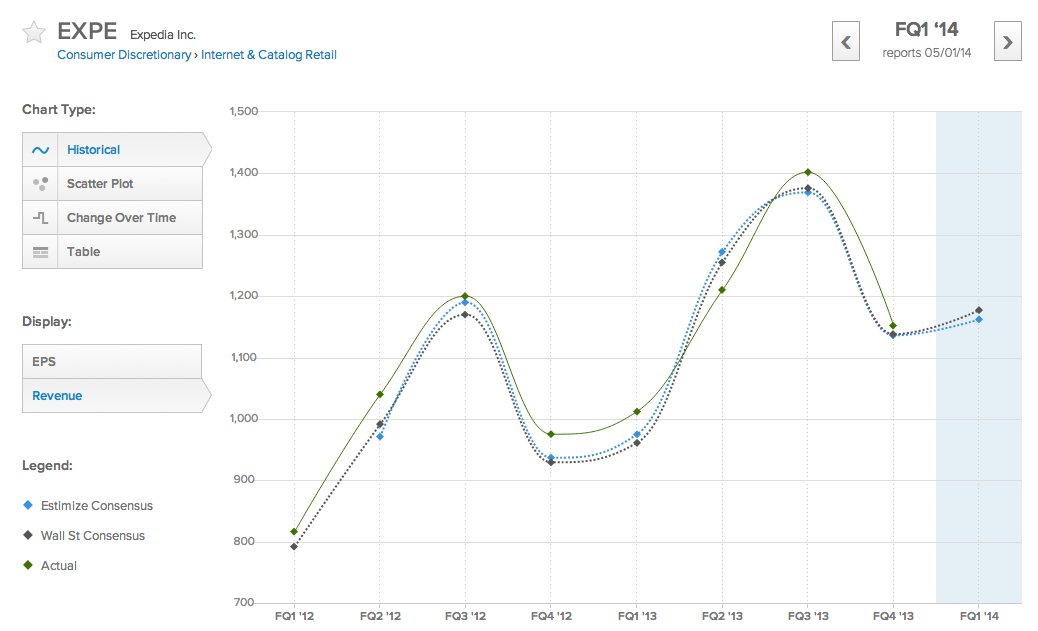Click the FQ1 '12 x-axis label

point(294,616)
